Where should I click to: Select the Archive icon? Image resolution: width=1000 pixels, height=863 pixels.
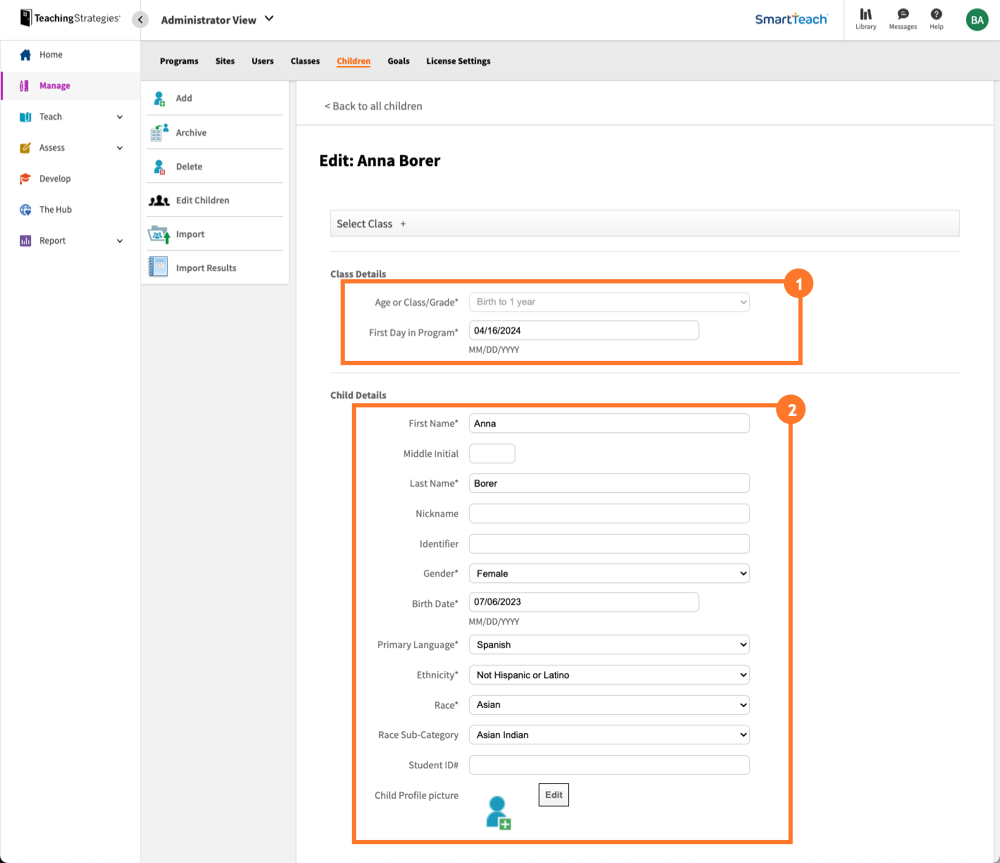click(158, 132)
